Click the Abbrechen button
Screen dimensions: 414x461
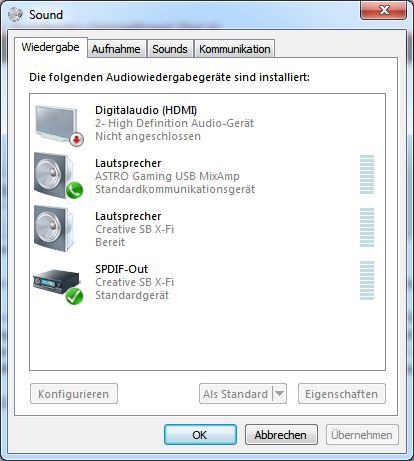[281, 435]
